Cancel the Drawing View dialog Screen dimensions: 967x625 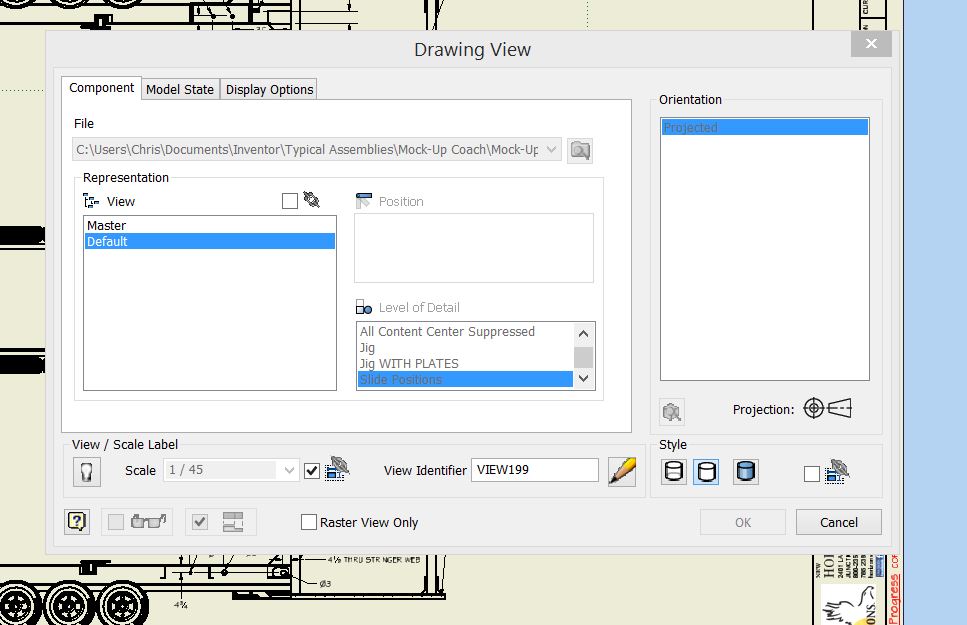click(x=838, y=521)
